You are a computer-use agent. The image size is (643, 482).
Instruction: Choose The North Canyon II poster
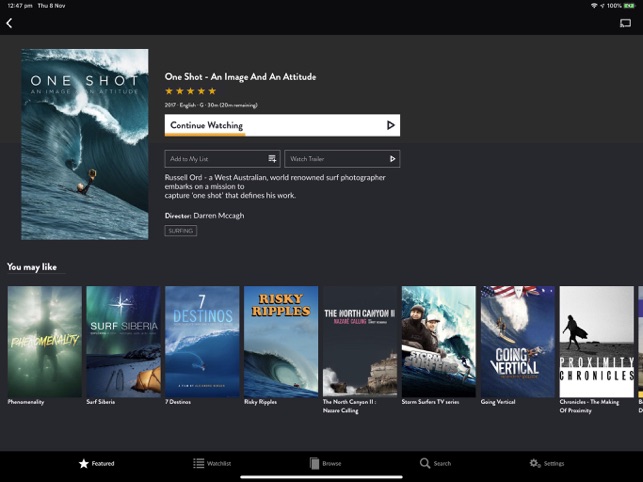pos(360,341)
